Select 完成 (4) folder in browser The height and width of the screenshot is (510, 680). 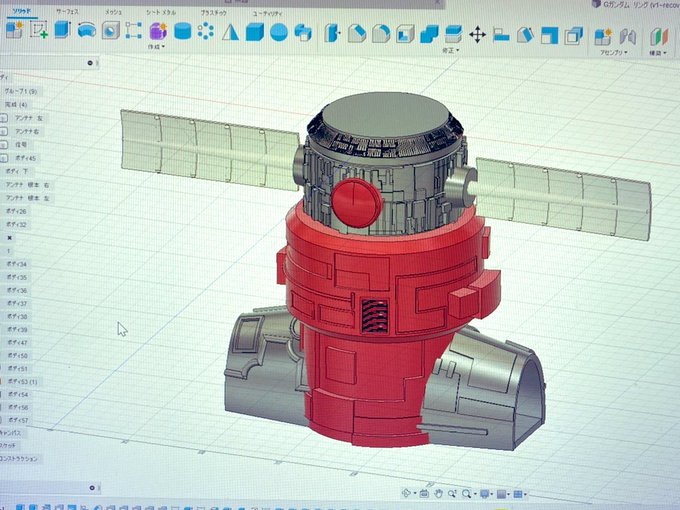point(16,105)
